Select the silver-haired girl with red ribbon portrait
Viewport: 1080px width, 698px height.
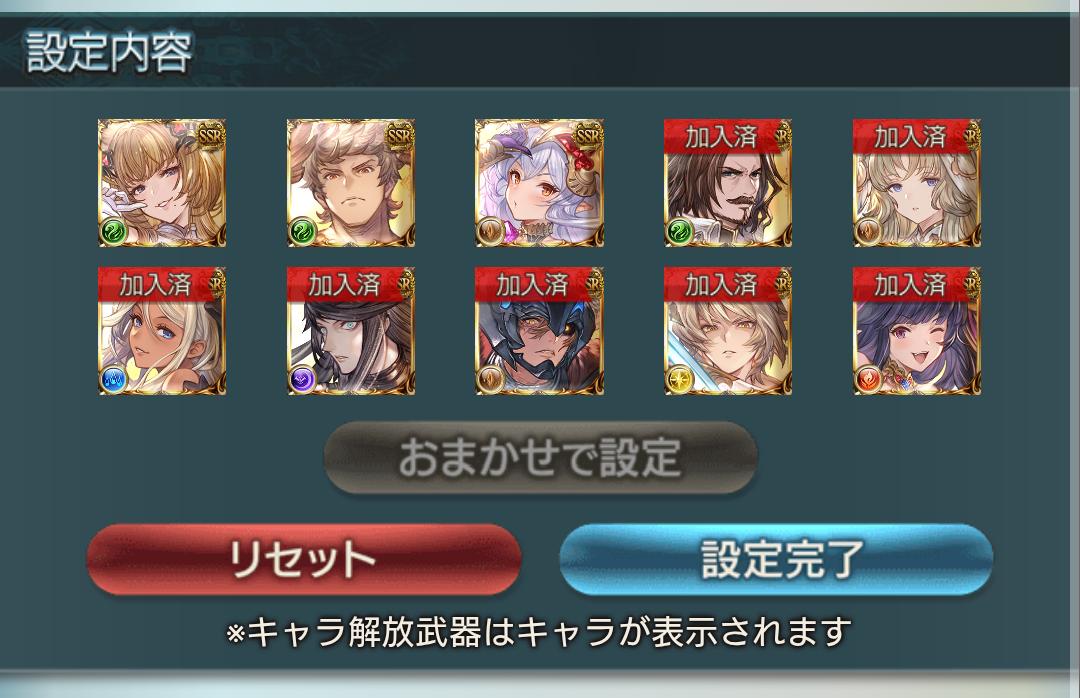click(x=539, y=183)
